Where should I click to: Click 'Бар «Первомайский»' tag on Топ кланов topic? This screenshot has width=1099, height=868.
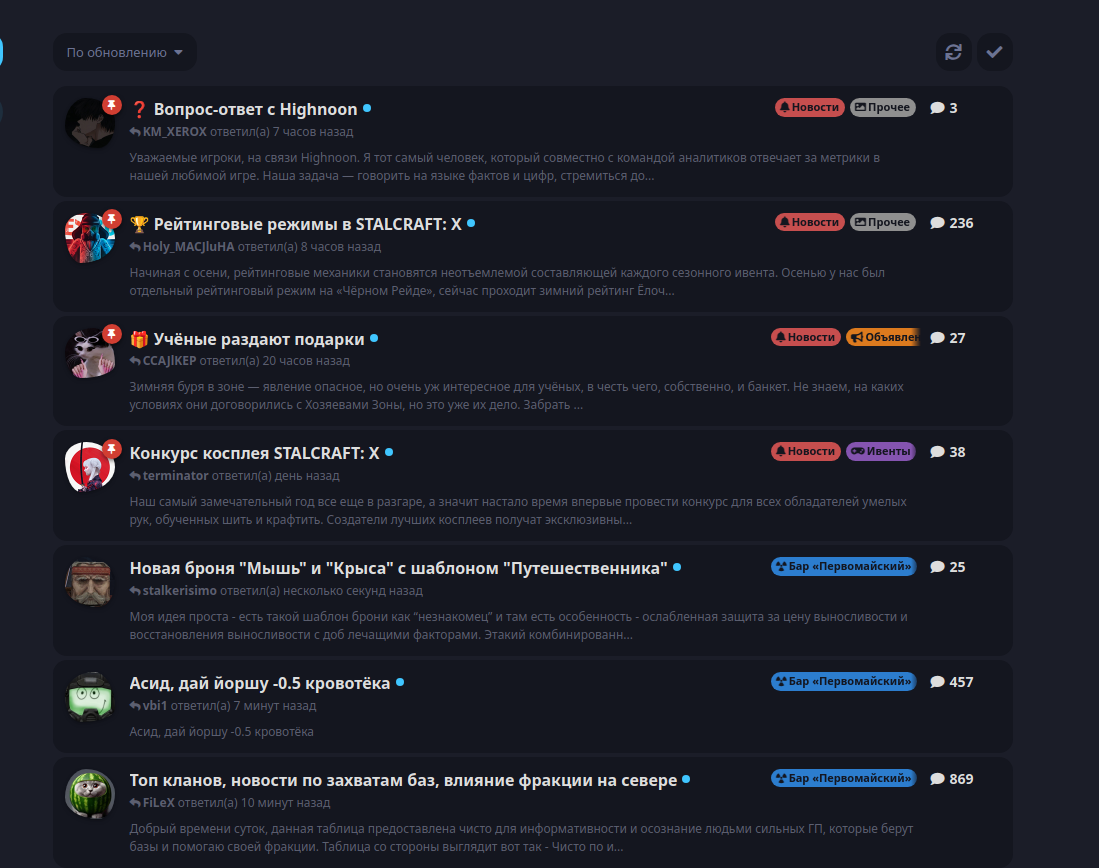click(x=843, y=778)
